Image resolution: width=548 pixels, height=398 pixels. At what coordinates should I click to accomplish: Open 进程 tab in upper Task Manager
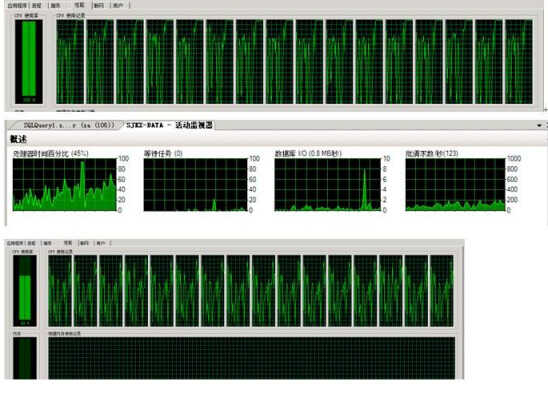click(37, 6)
